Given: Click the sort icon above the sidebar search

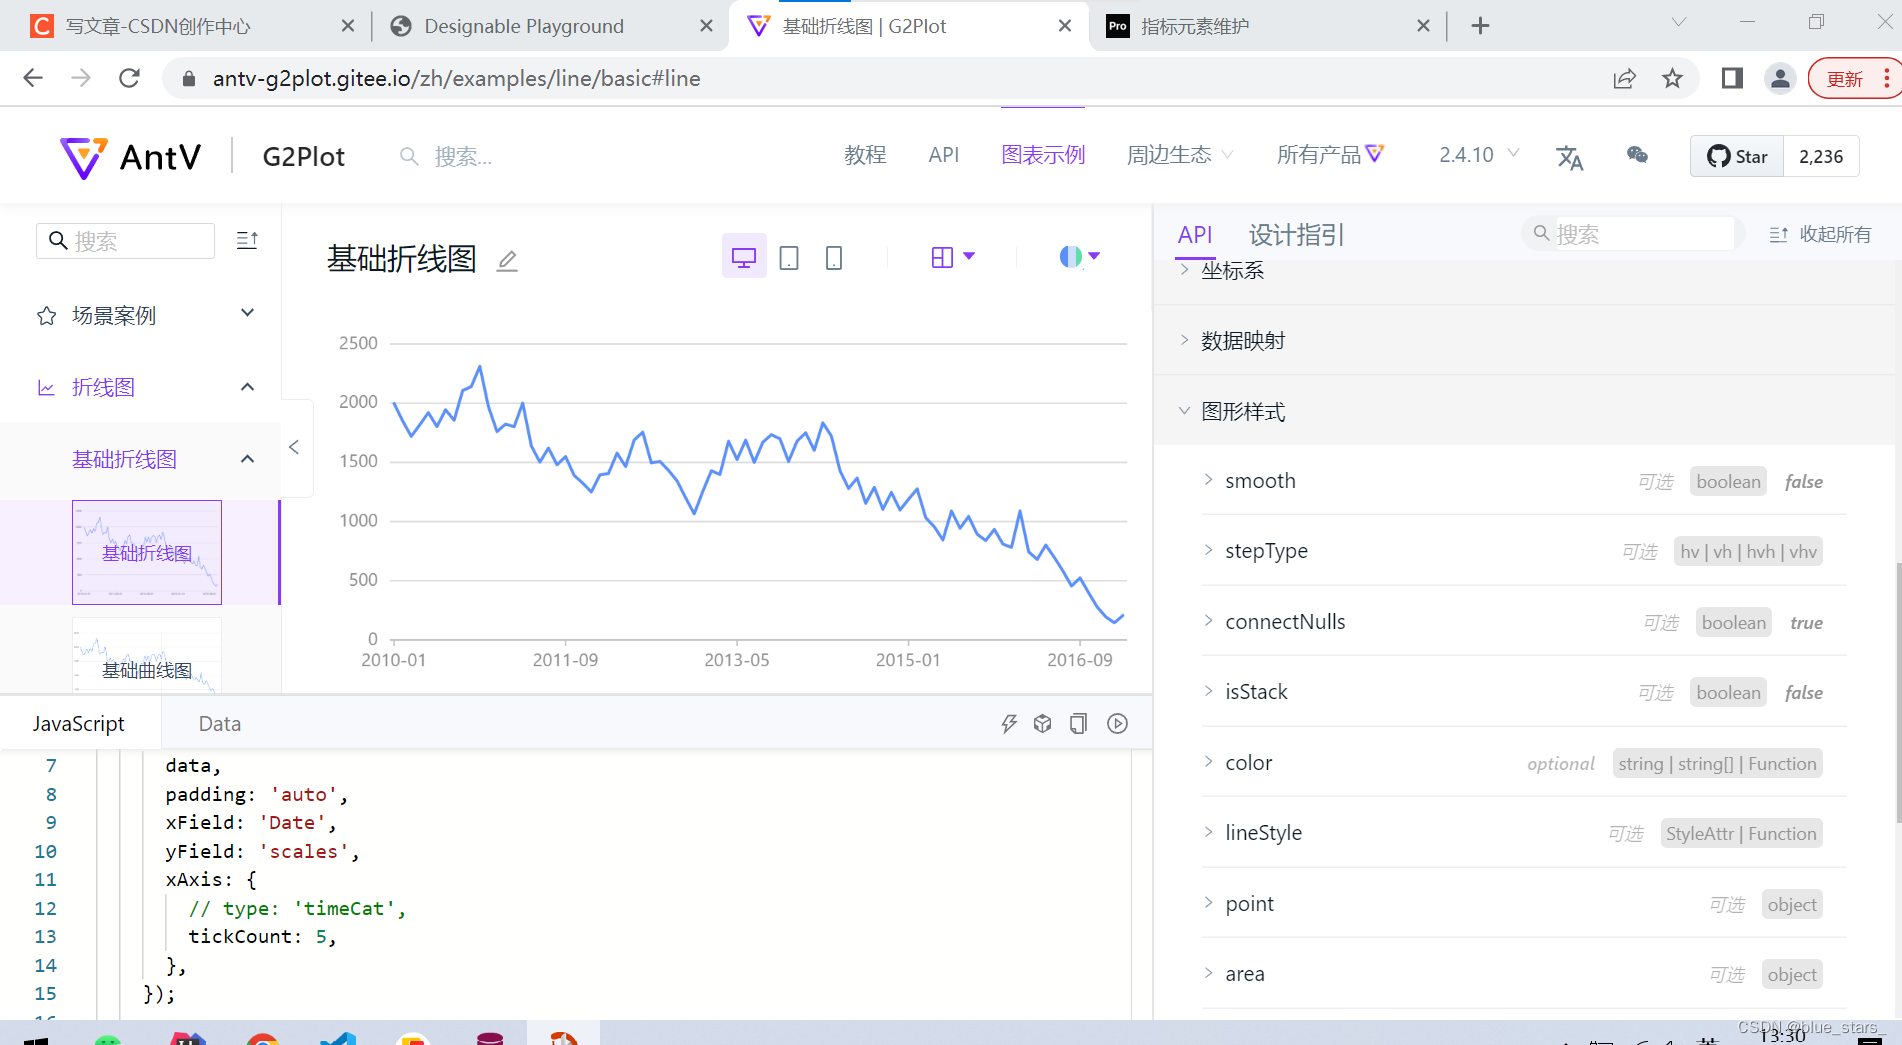Looking at the screenshot, I should [246, 240].
